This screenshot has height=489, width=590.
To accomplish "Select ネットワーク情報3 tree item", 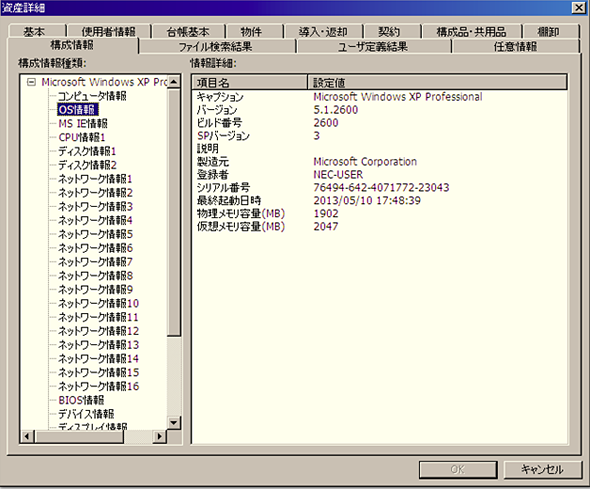I will [x=95, y=207].
